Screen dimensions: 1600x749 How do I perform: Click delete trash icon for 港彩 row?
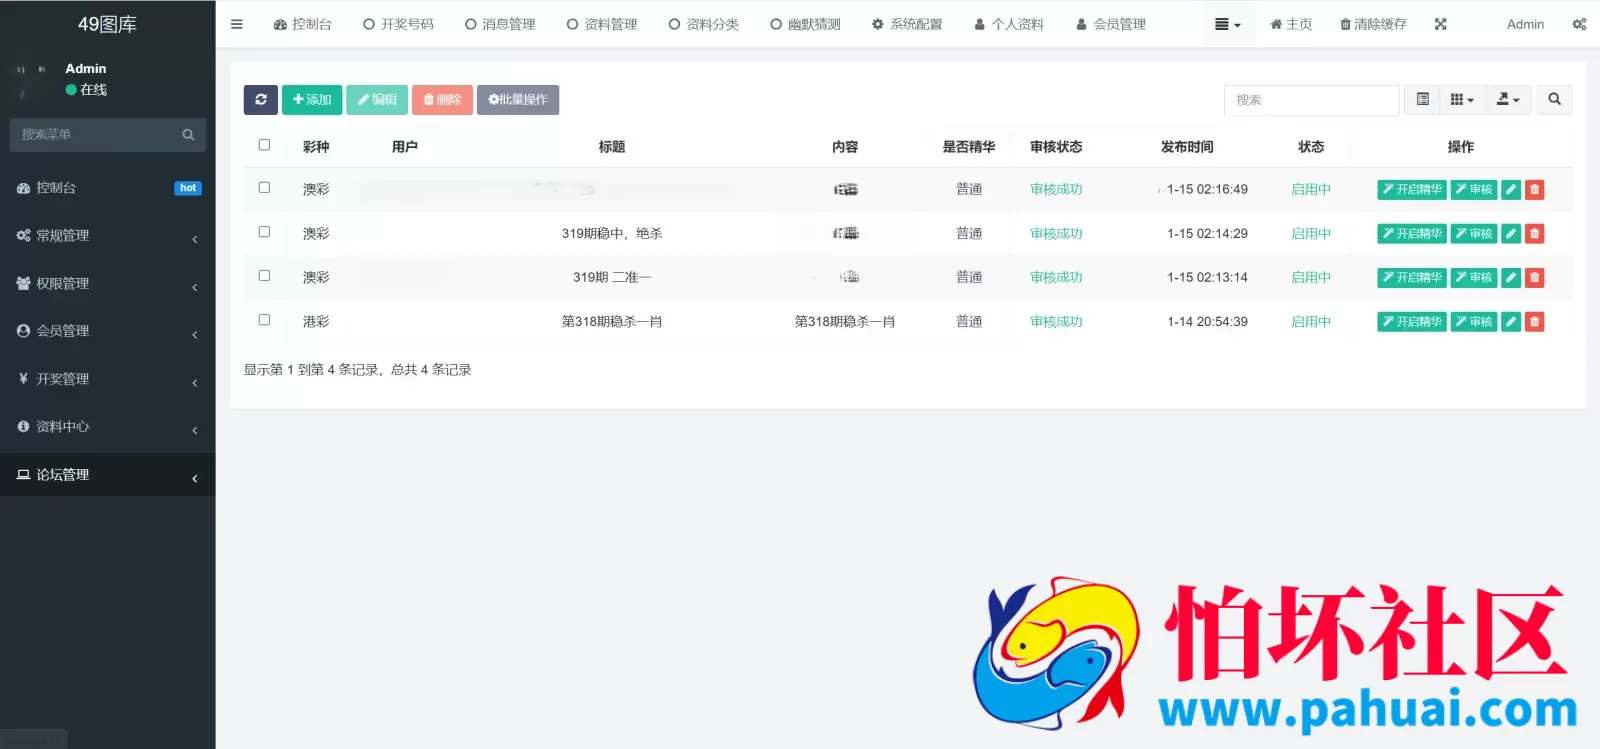pyautogui.click(x=1535, y=321)
